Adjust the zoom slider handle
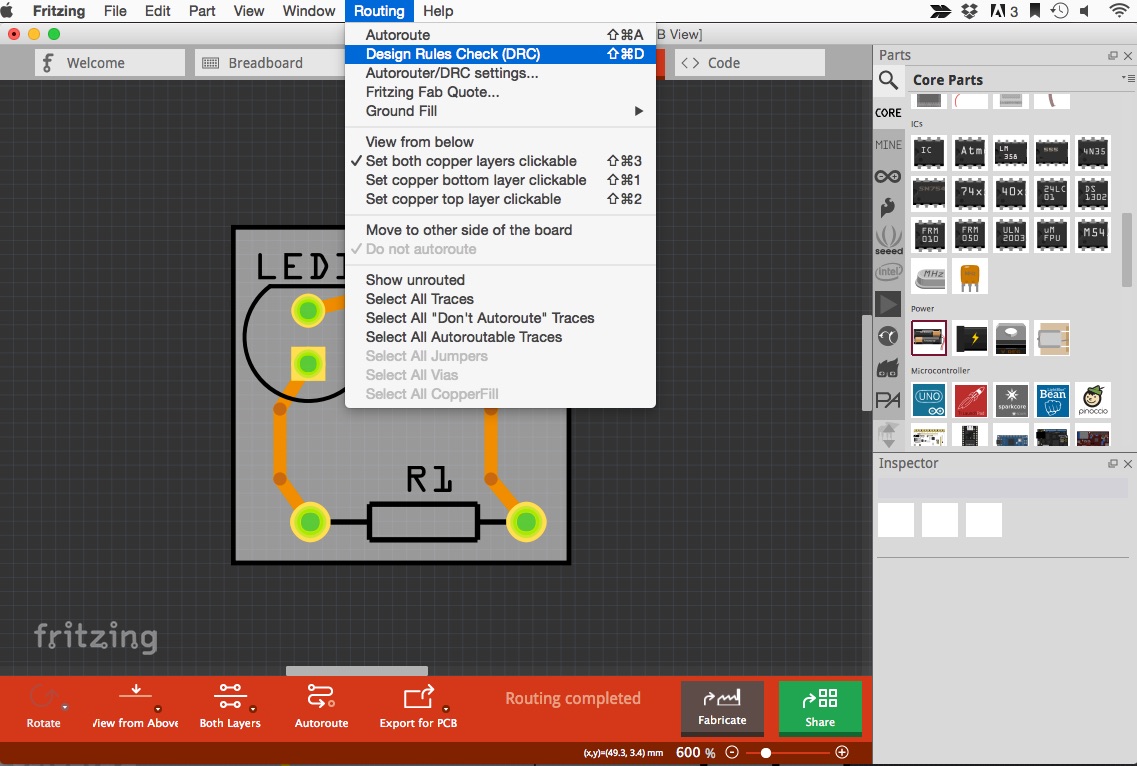This screenshot has height=766, width=1137. (766, 753)
